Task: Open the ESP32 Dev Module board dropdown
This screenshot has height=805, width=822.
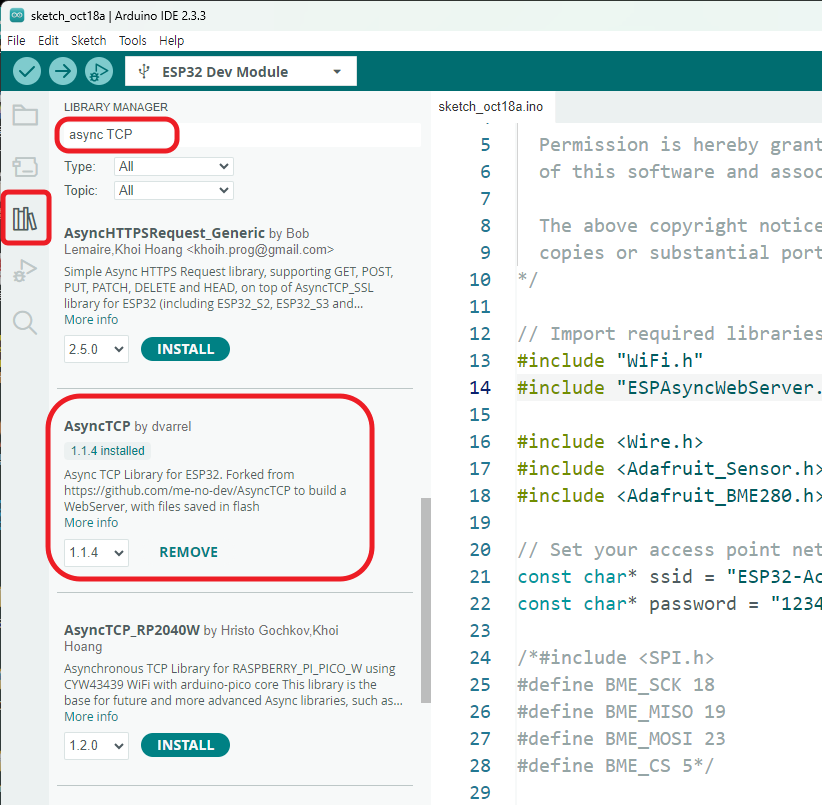Action: pos(241,71)
